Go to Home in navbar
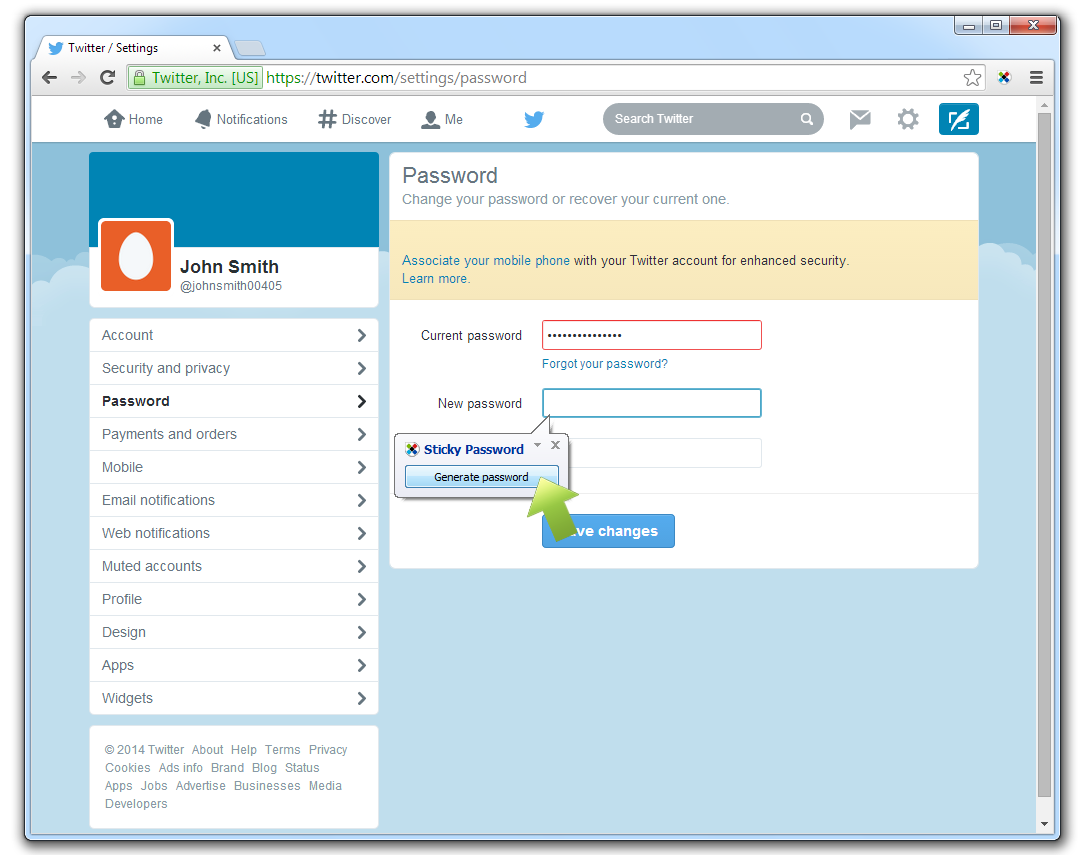The height and width of the screenshot is (855, 1084). coord(133,119)
